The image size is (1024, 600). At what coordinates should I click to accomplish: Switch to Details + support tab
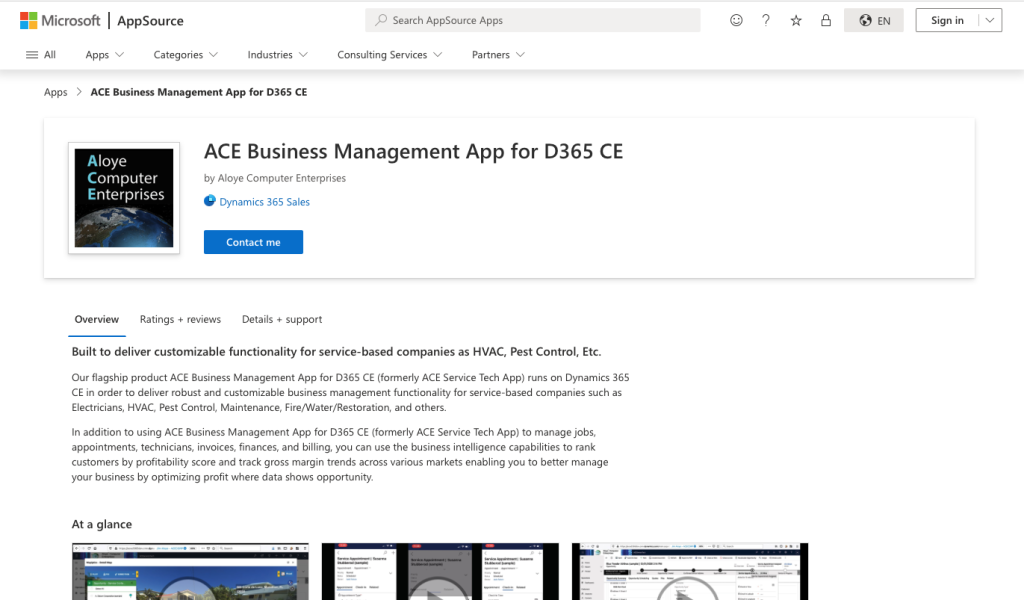tap(282, 319)
